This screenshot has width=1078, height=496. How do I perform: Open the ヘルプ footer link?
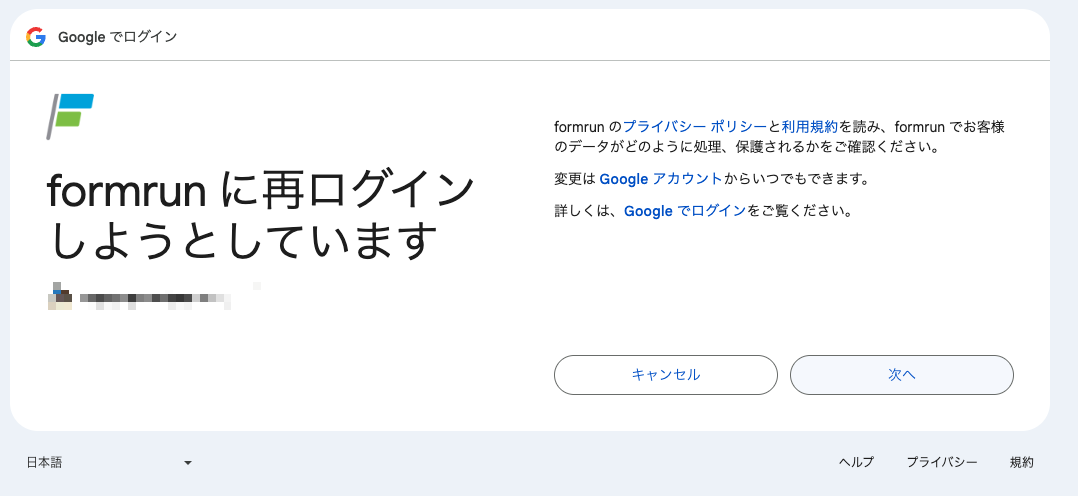point(855,462)
